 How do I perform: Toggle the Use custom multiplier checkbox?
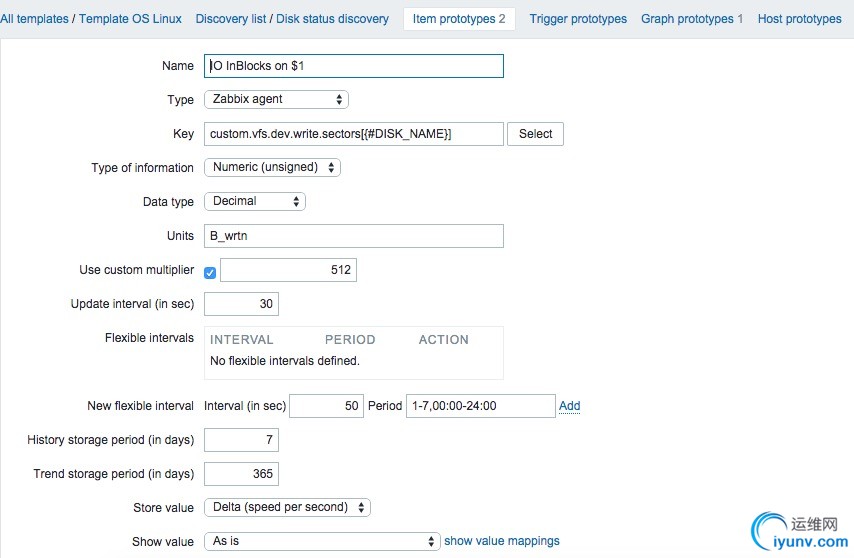210,272
